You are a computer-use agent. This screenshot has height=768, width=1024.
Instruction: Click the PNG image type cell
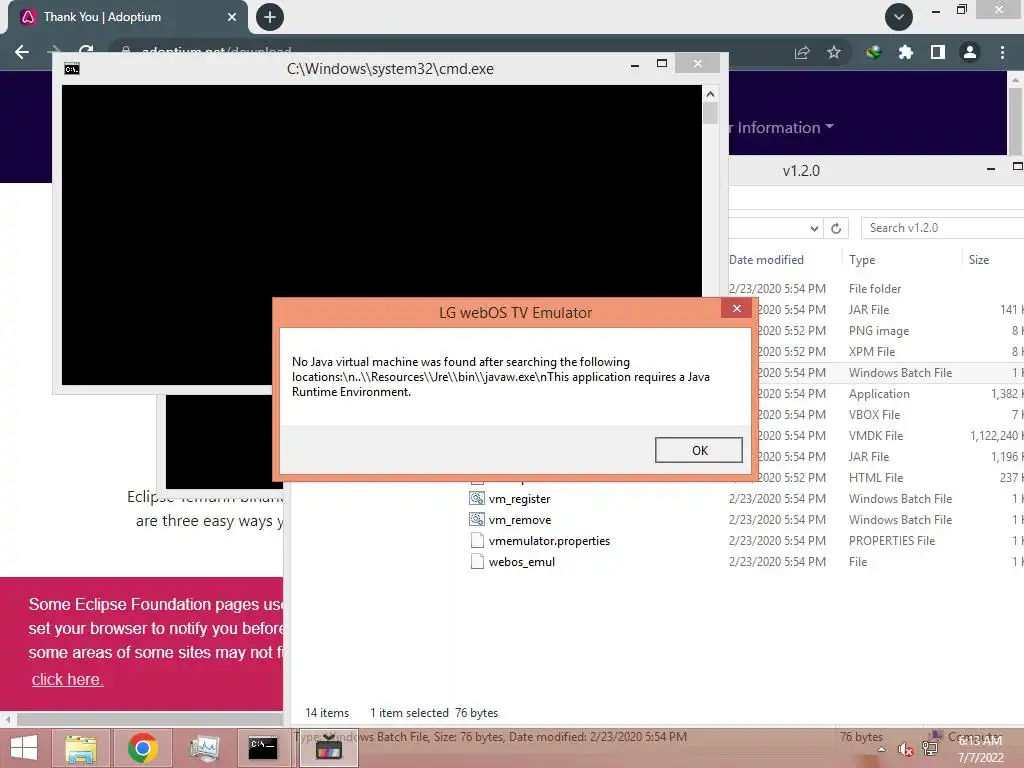[x=879, y=330]
